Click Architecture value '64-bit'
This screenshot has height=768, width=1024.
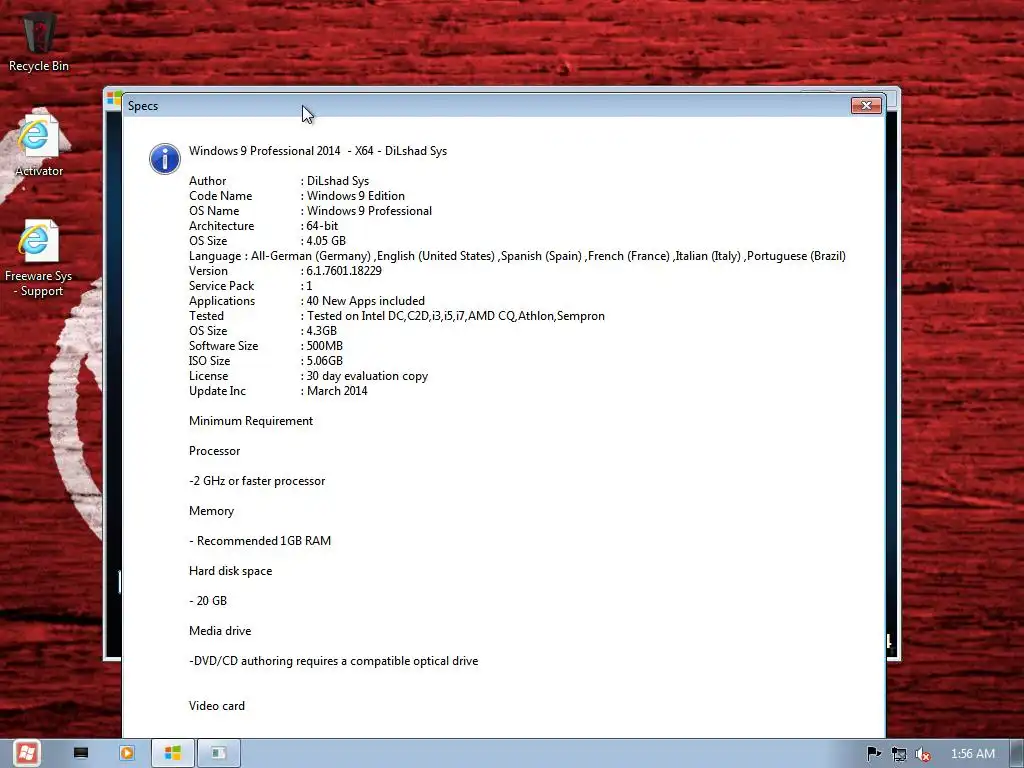point(323,226)
